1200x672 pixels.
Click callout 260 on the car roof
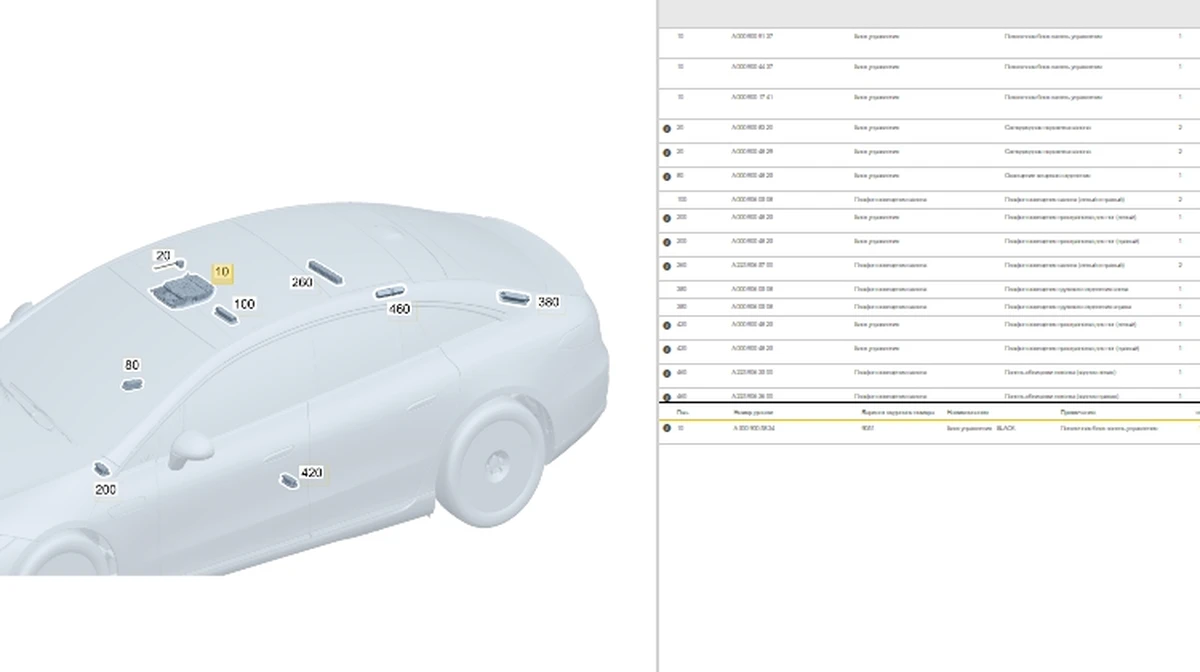tap(301, 283)
